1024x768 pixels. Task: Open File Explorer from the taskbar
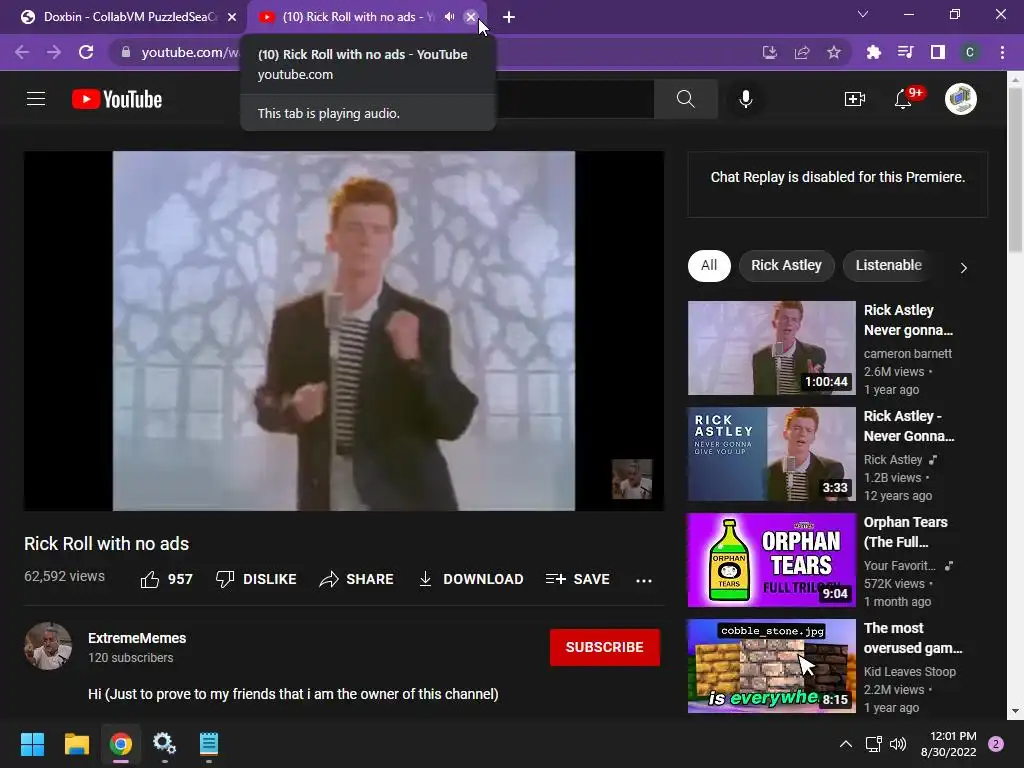tap(76, 744)
